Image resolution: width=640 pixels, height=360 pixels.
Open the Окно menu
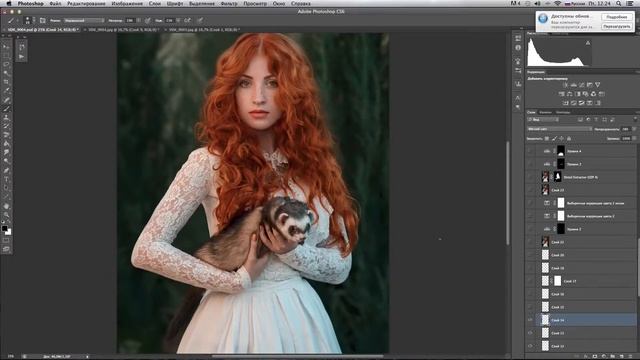point(279,3)
